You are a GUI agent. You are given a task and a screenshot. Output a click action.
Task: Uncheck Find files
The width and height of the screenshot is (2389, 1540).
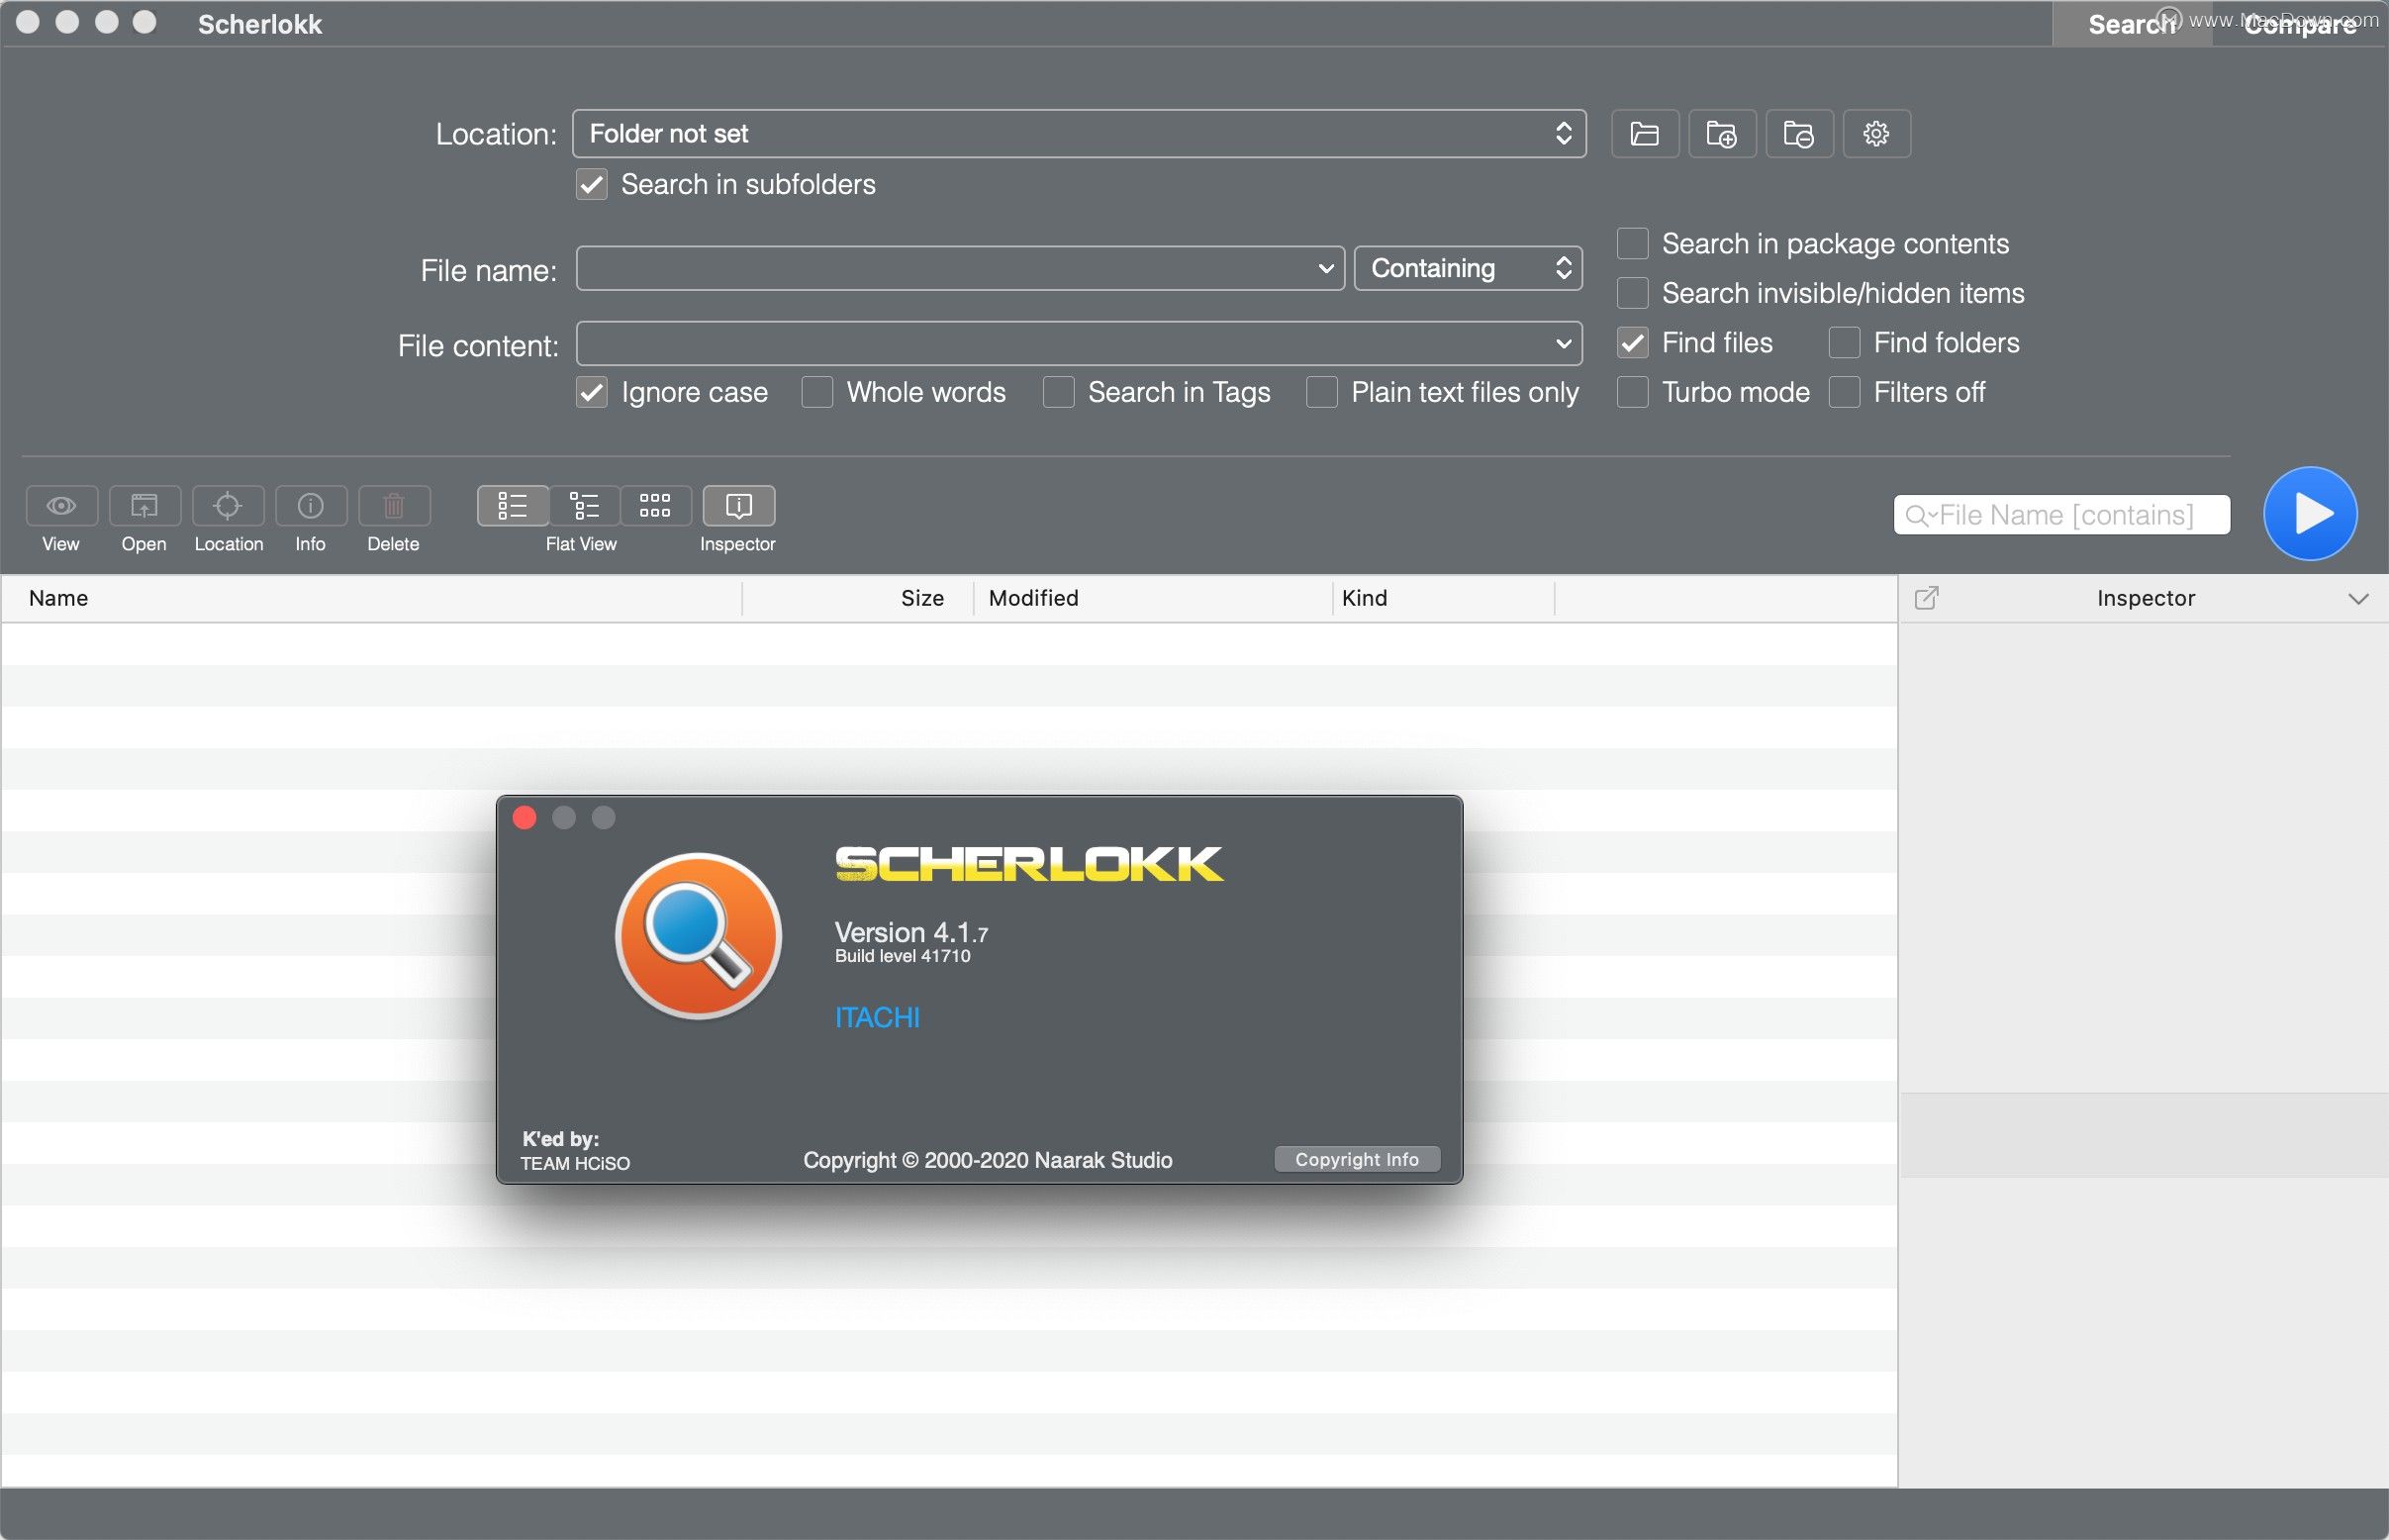click(1632, 343)
